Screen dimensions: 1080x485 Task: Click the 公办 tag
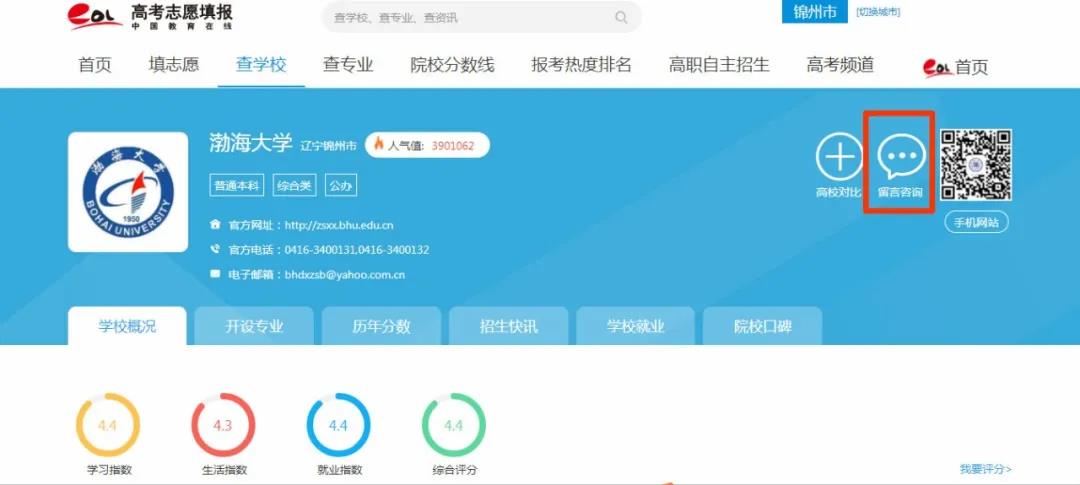[x=341, y=185]
